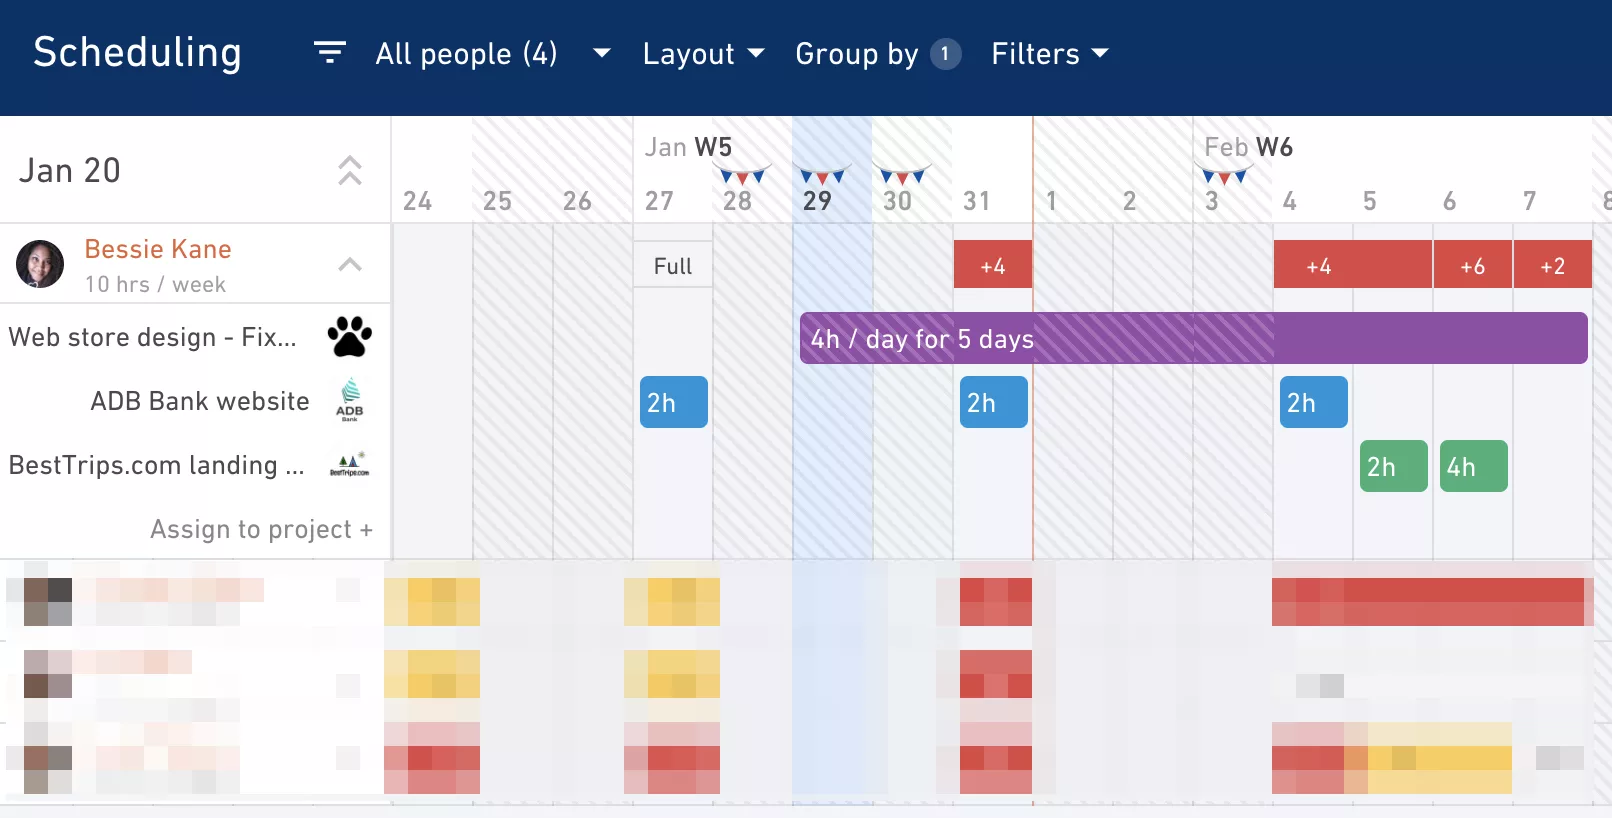1612x818 pixels.
Task: Open the Layout menu
Action: coord(703,53)
